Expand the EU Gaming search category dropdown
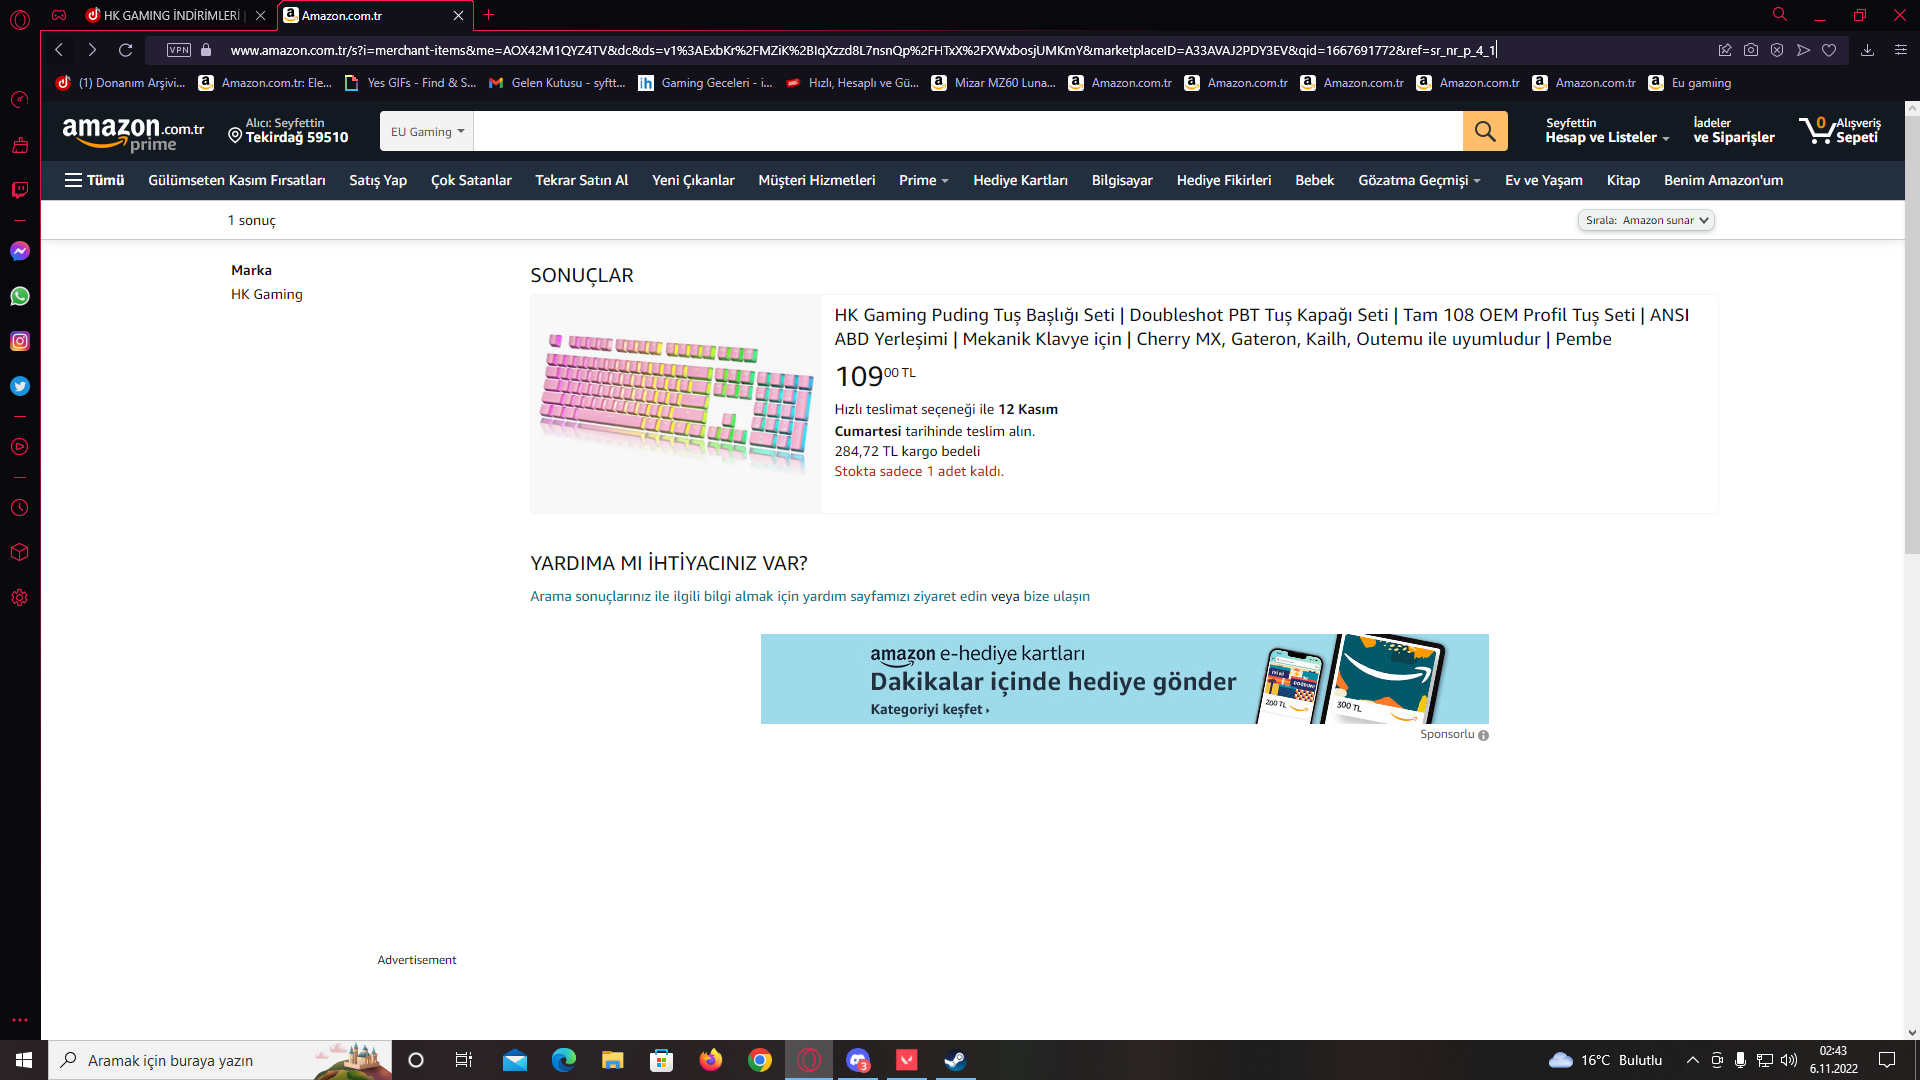 tap(427, 132)
